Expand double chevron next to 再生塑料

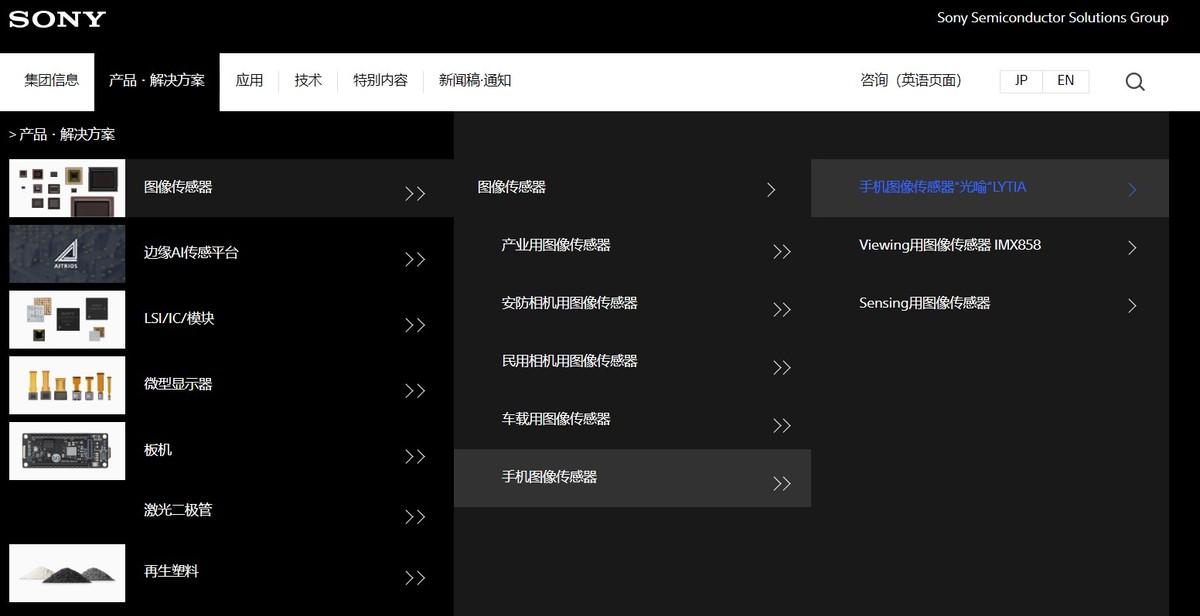pos(415,578)
